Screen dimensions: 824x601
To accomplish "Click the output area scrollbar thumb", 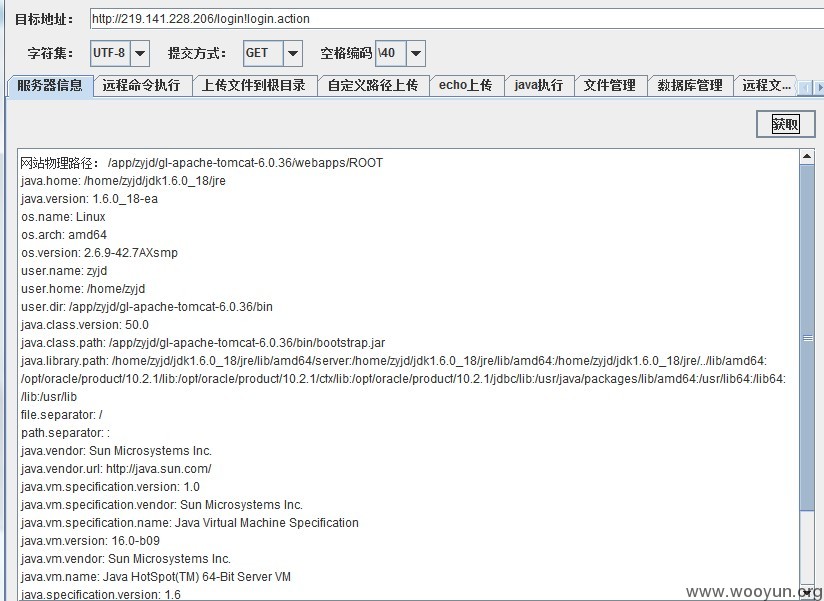I will pos(807,338).
